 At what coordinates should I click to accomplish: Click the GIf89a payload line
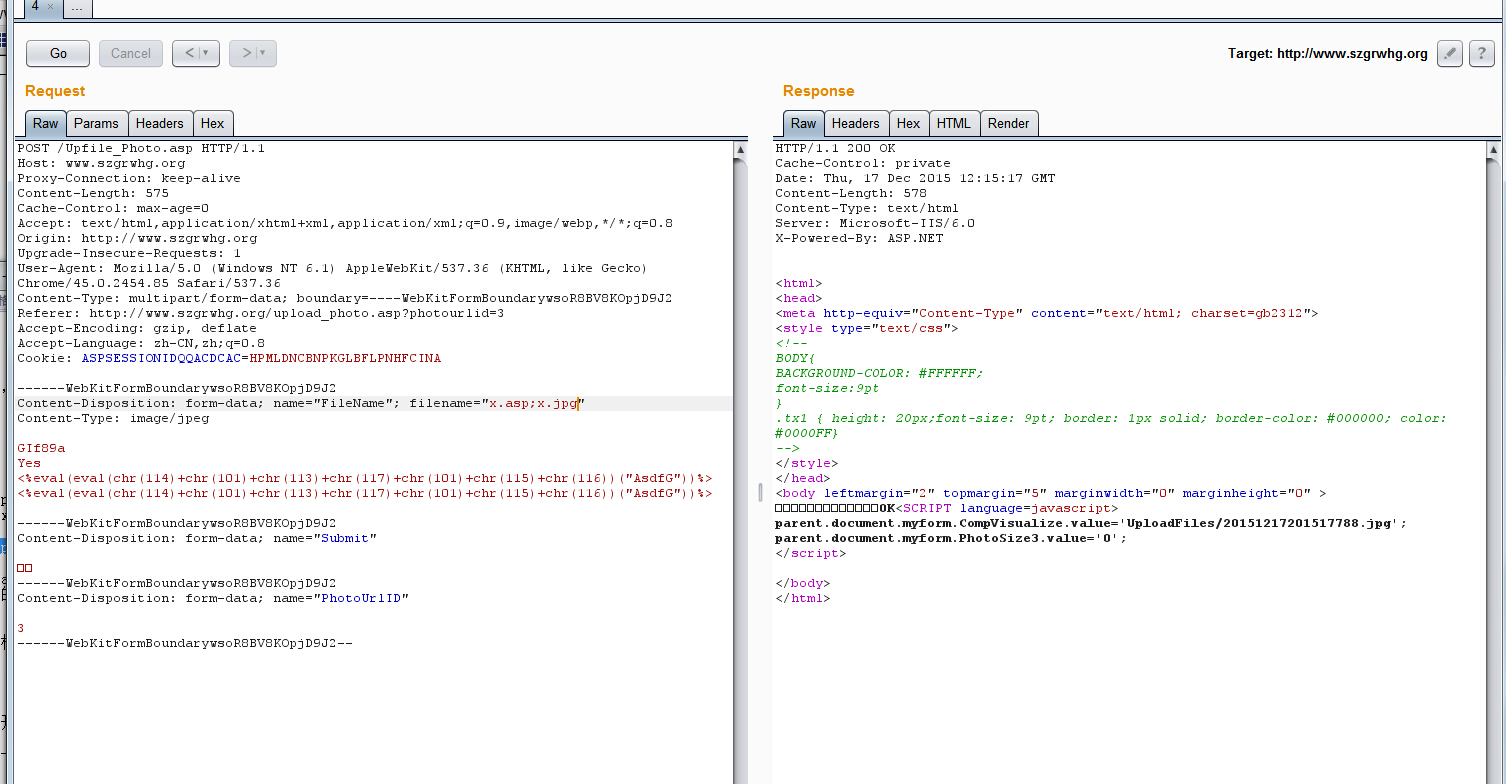coord(41,448)
